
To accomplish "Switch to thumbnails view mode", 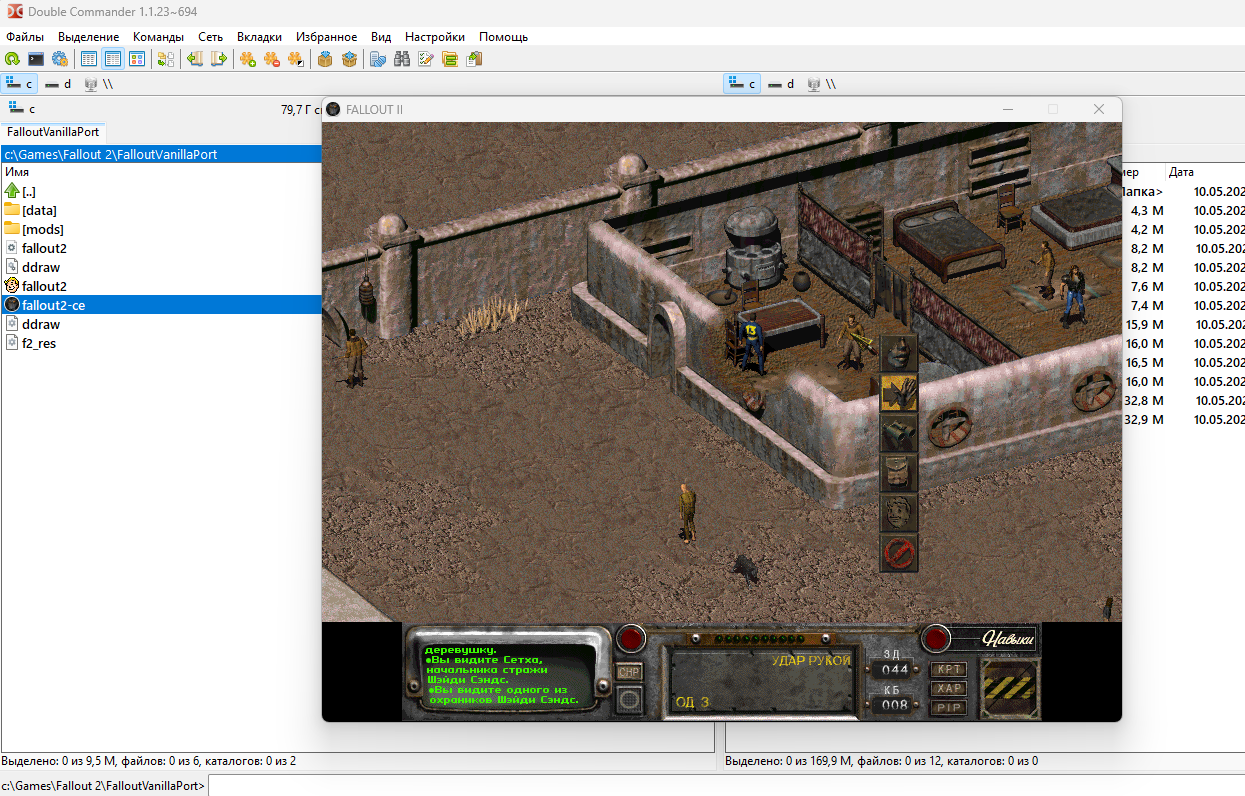I will pyautogui.click(x=137, y=59).
